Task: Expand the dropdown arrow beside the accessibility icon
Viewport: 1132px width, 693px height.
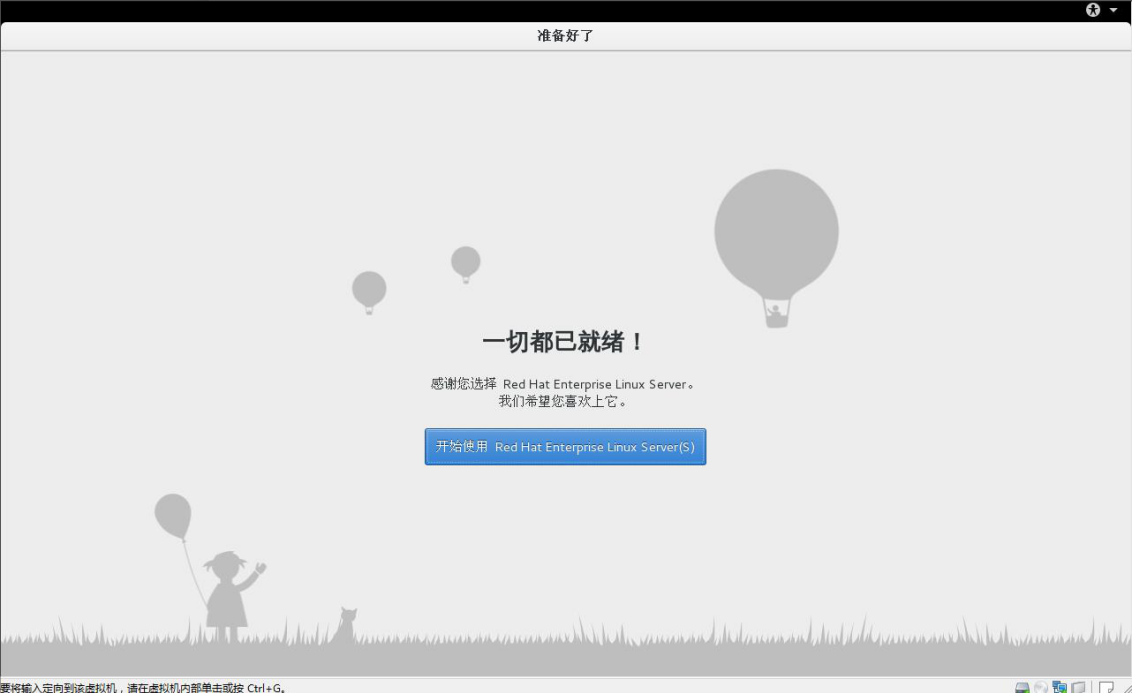Action: (x=1113, y=9)
